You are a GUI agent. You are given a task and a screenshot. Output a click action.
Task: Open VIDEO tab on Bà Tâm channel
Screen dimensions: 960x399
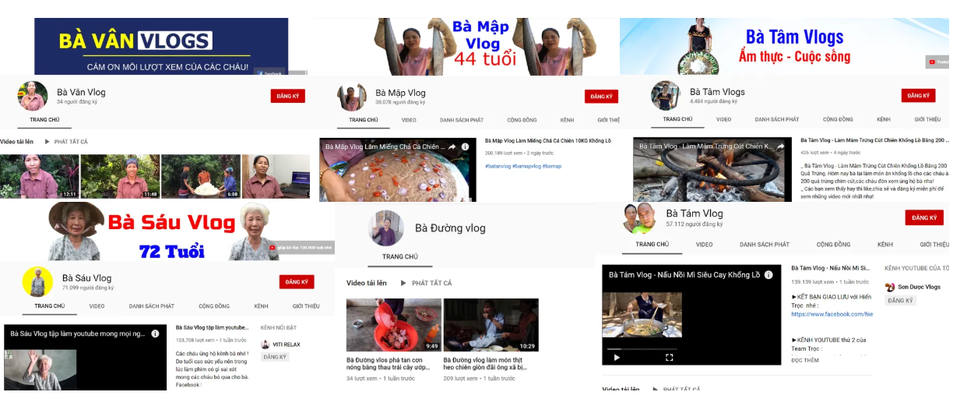(x=724, y=119)
